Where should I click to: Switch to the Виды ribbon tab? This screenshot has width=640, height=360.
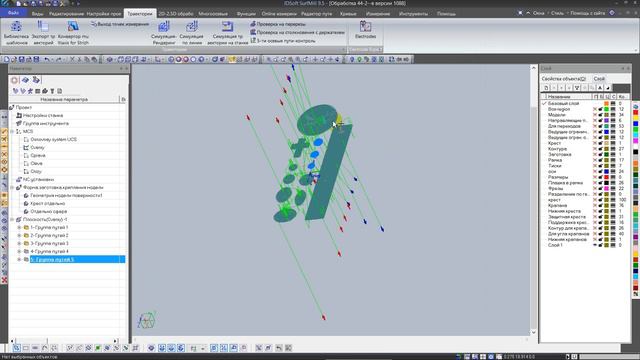tap(37, 14)
